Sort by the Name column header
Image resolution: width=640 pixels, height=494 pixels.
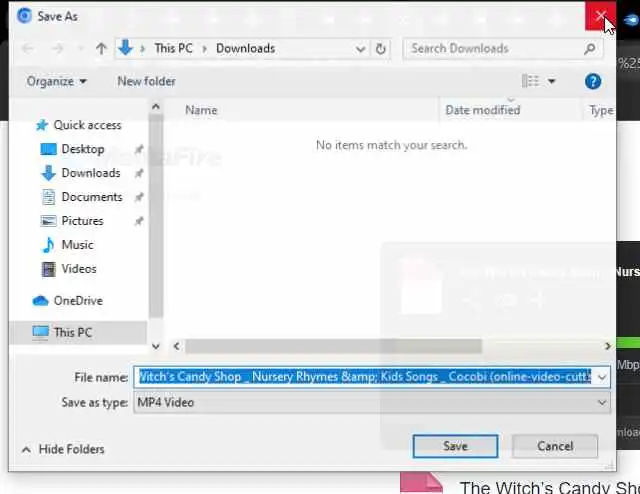[201, 110]
